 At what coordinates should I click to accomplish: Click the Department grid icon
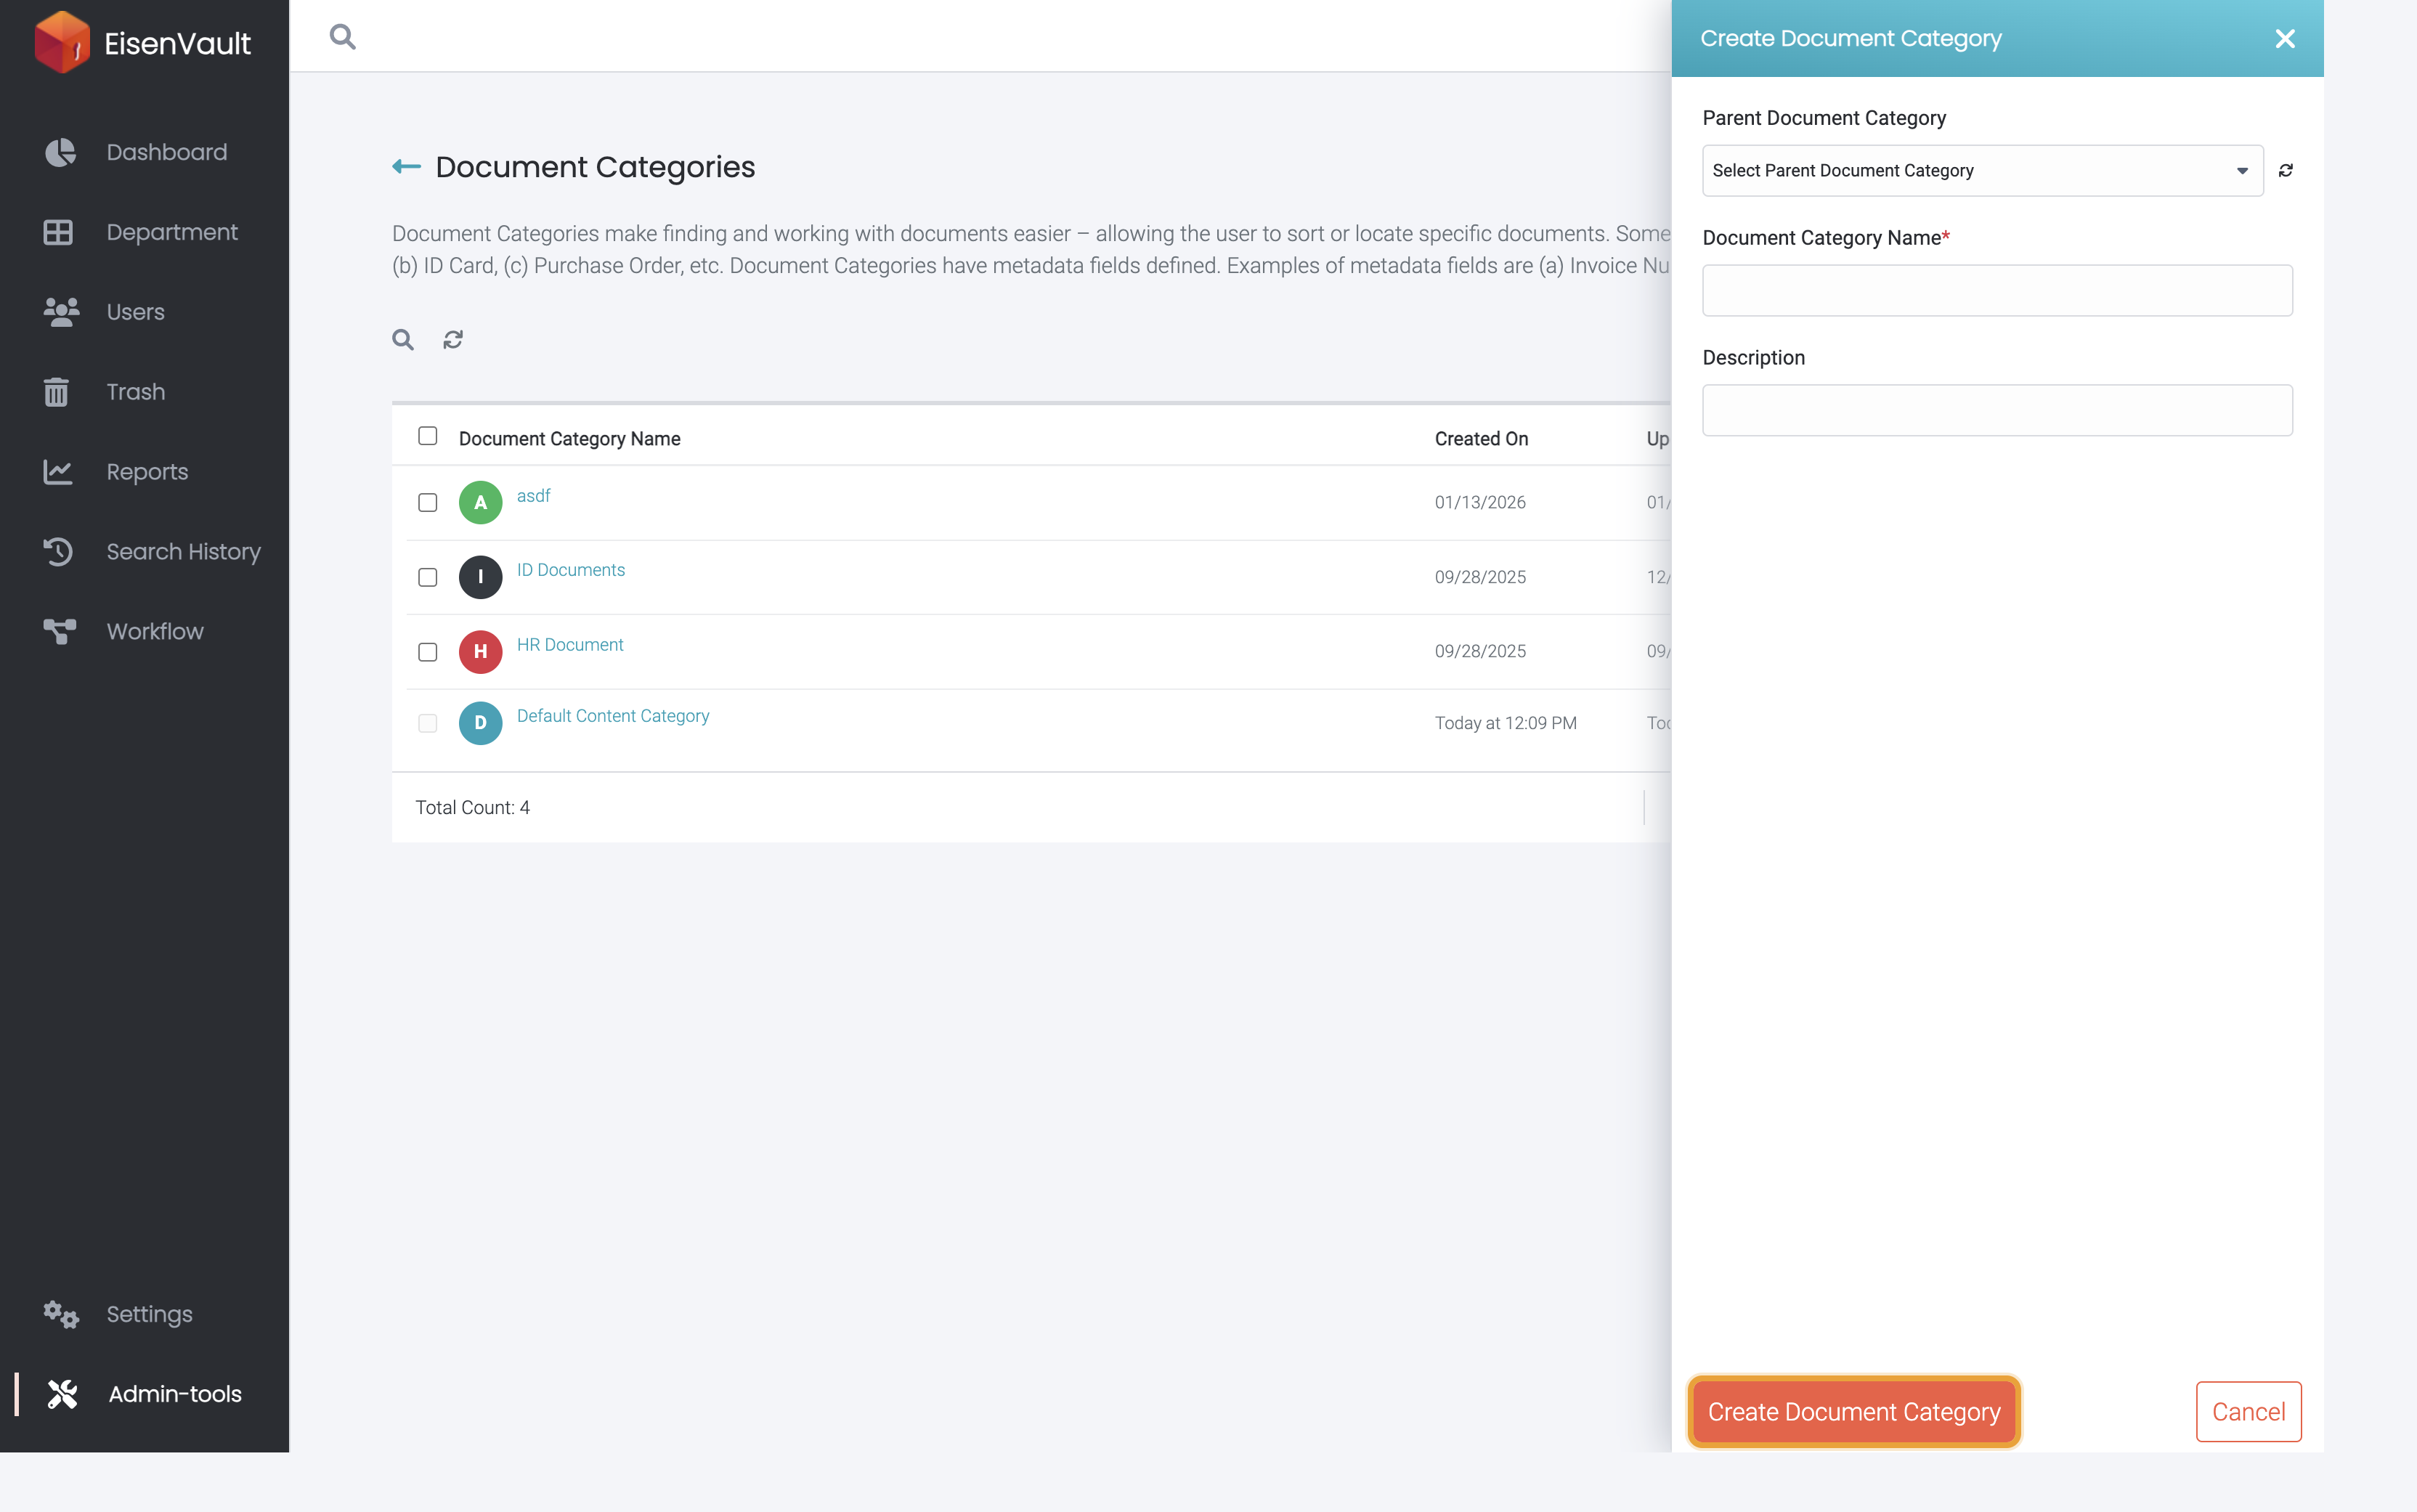(58, 232)
